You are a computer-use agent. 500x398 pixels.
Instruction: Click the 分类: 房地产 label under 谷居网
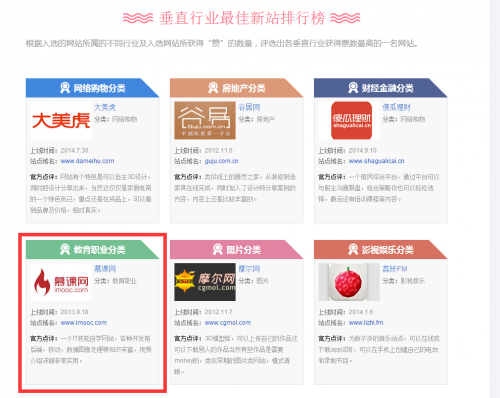(x=257, y=119)
